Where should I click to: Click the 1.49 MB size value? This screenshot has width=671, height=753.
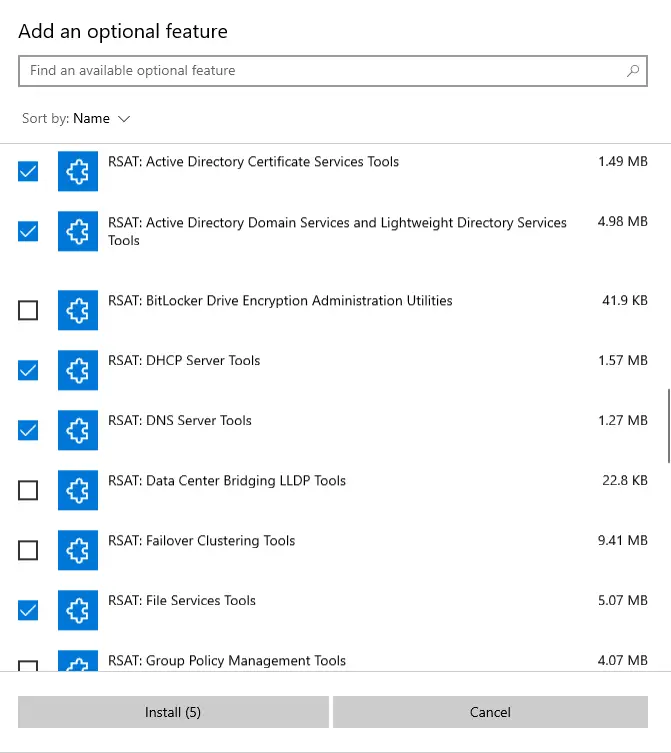coord(623,161)
